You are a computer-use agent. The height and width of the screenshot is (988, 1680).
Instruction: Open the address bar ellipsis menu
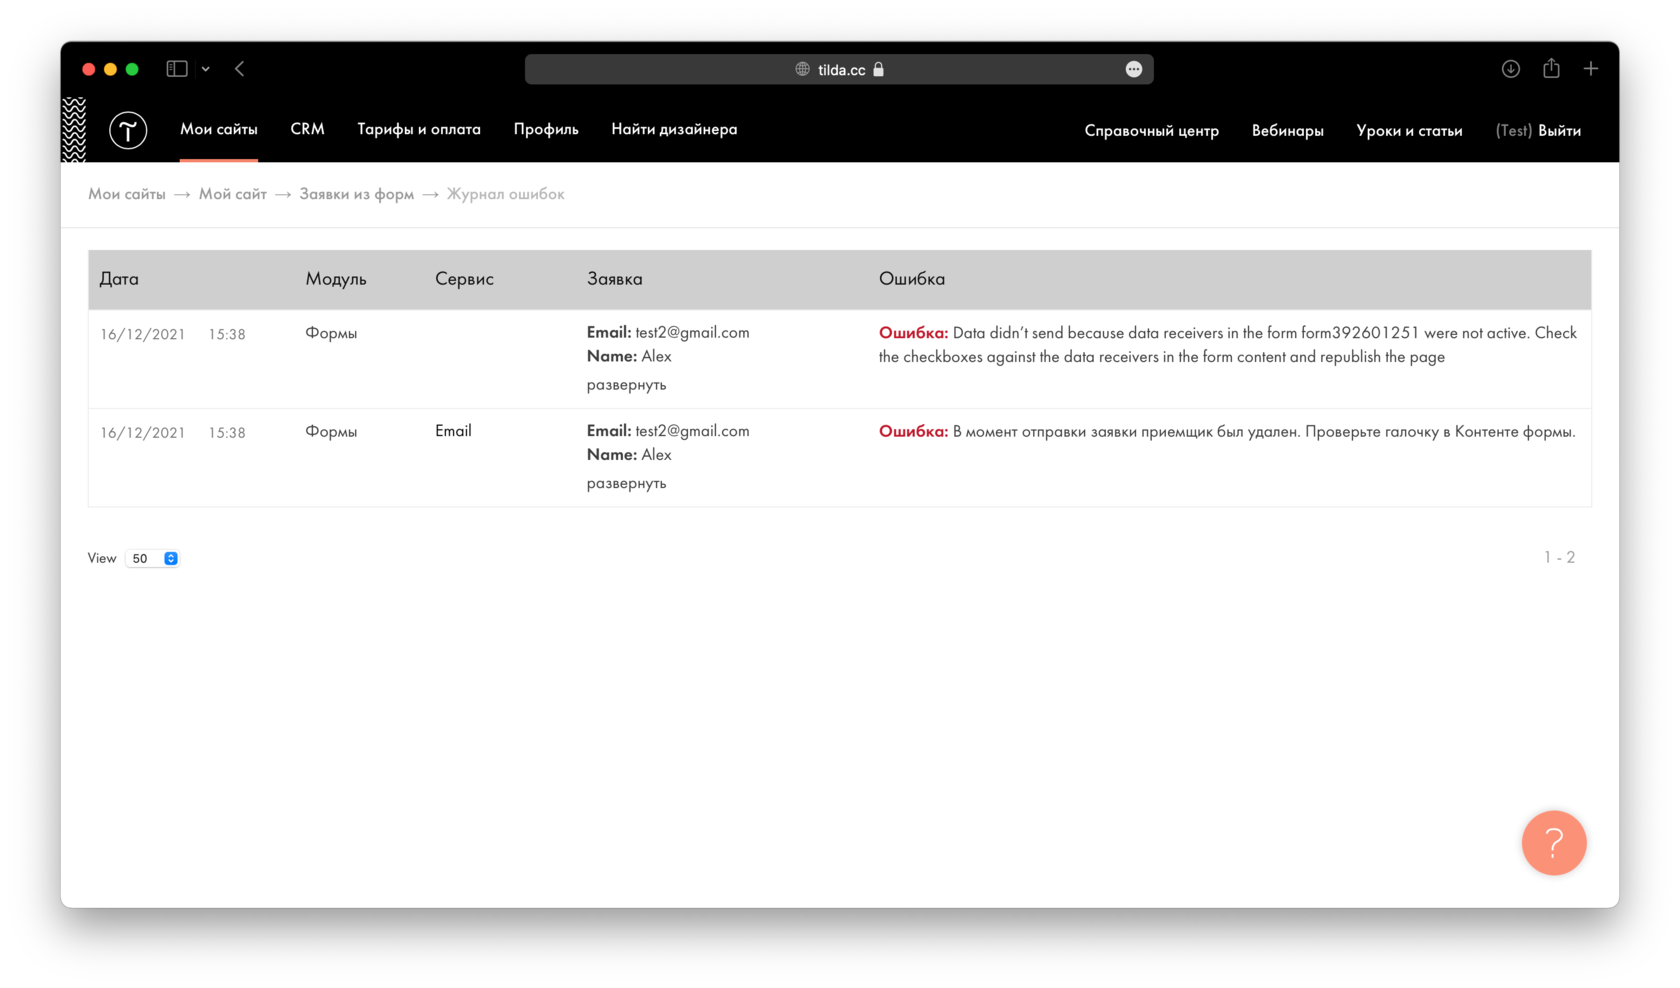tap(1133, 69)
